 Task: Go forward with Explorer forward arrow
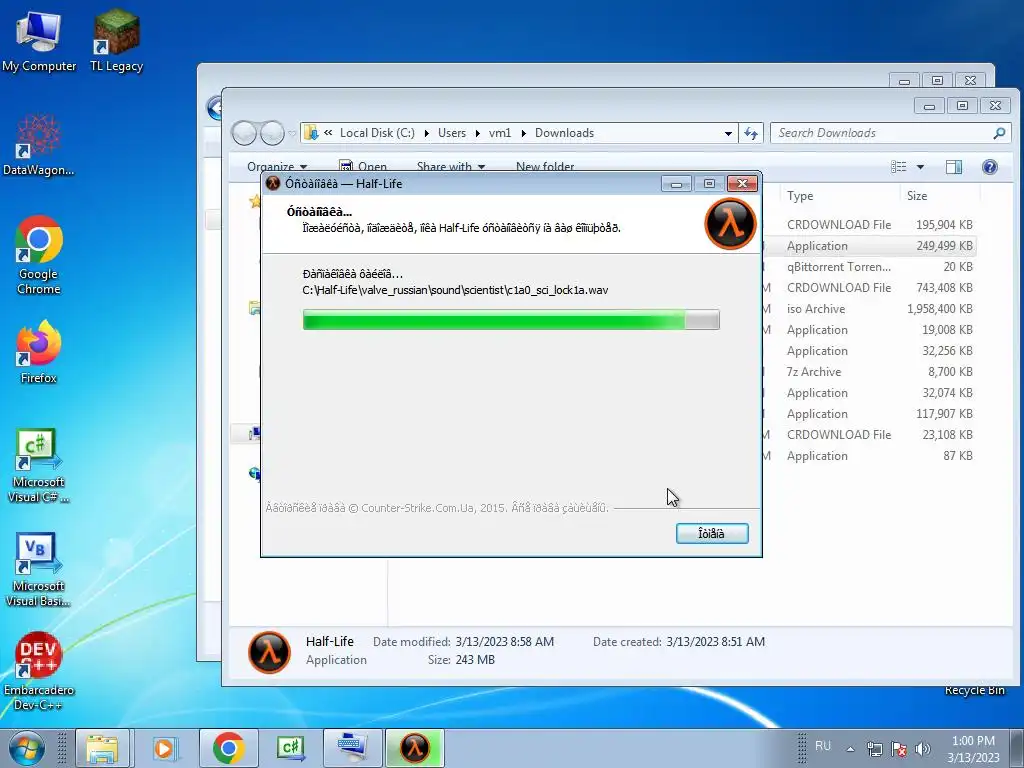coord(272,133)
